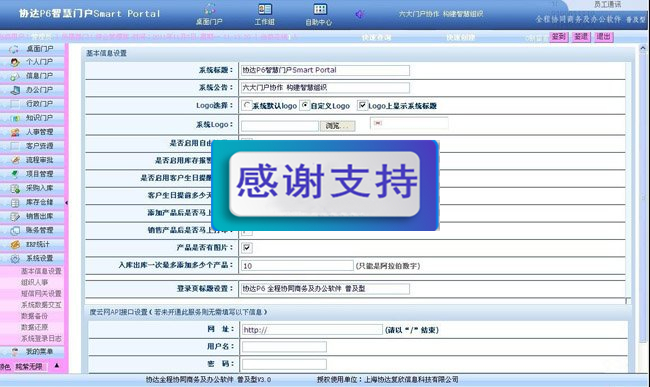The image size is (650, 387).
Task: Toggle the 产品是否有图片 checkbox
Action: click(x=247, y=248)
